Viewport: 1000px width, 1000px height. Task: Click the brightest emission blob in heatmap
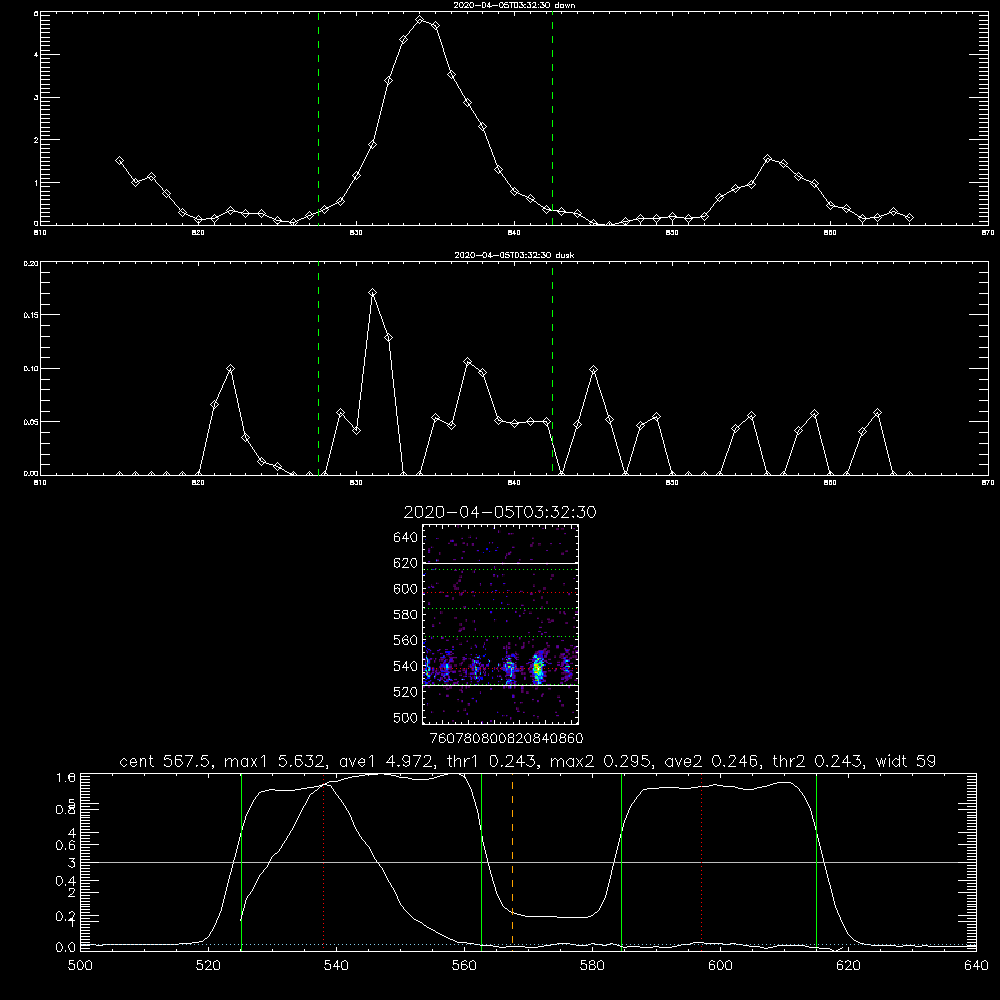click(x=538, y=668)
